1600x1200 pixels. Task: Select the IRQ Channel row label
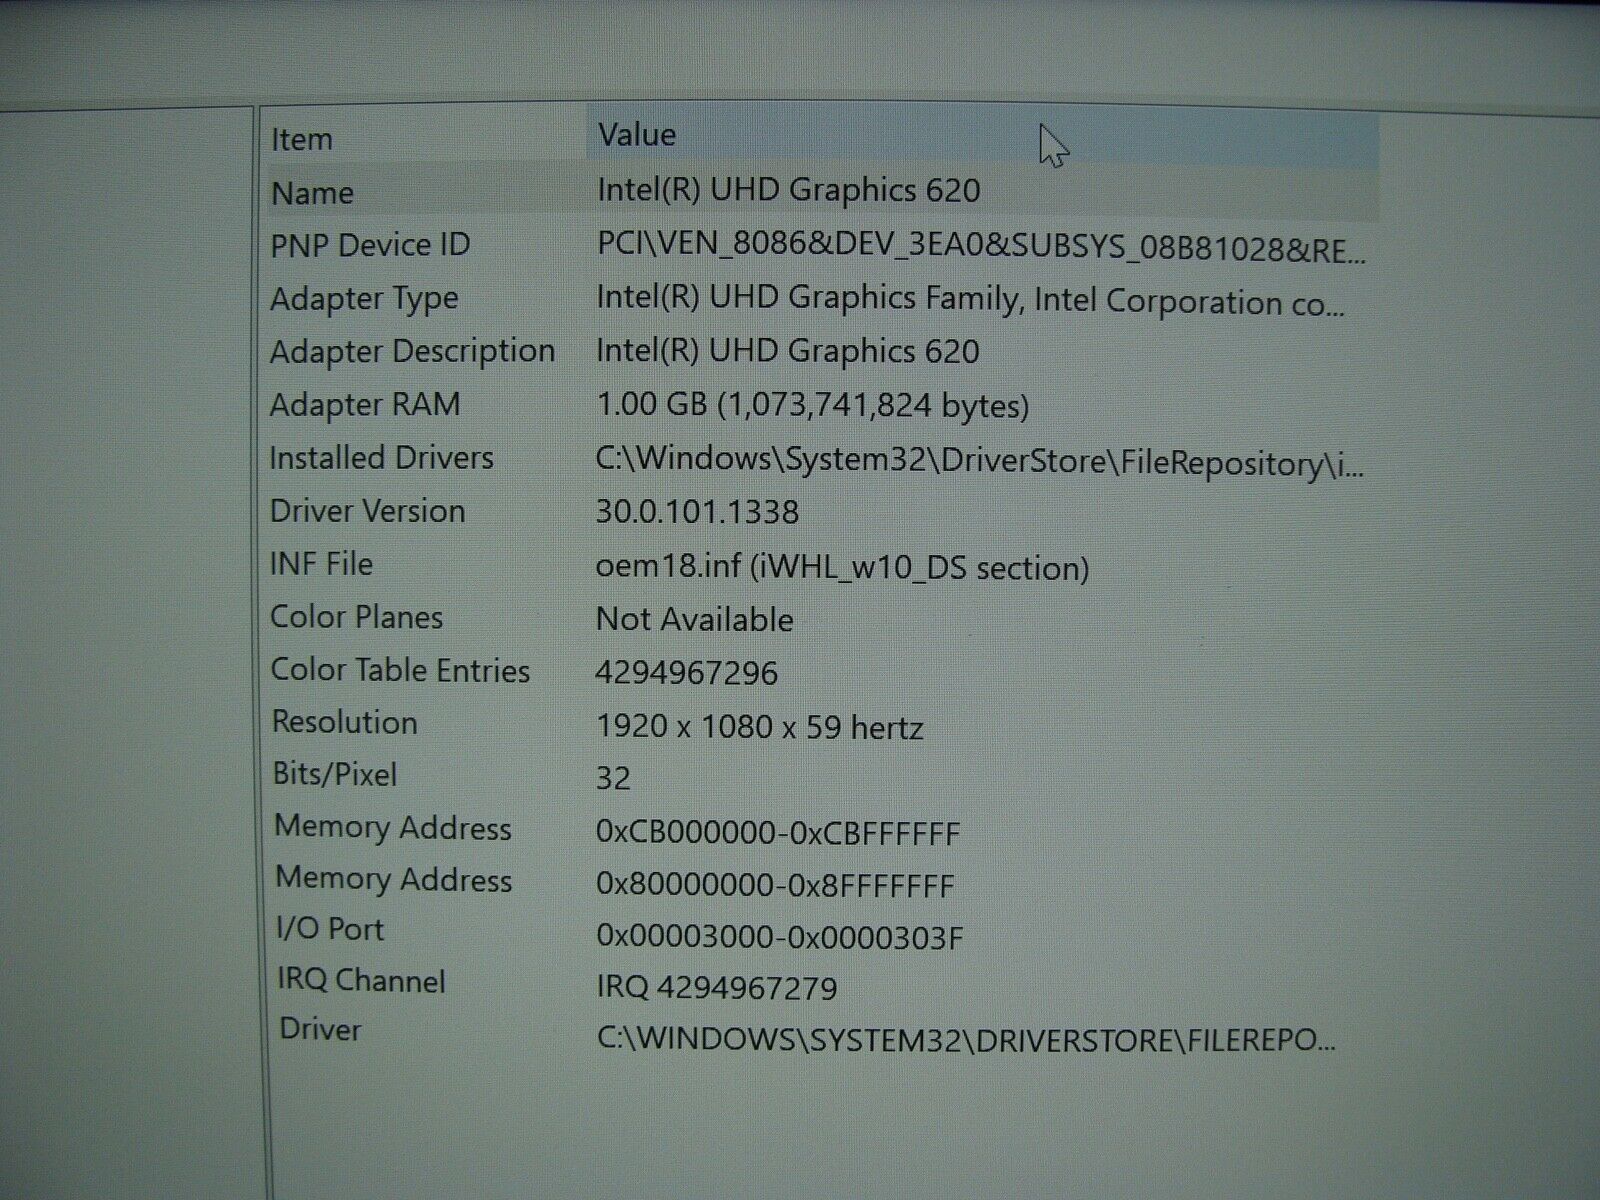361,980
